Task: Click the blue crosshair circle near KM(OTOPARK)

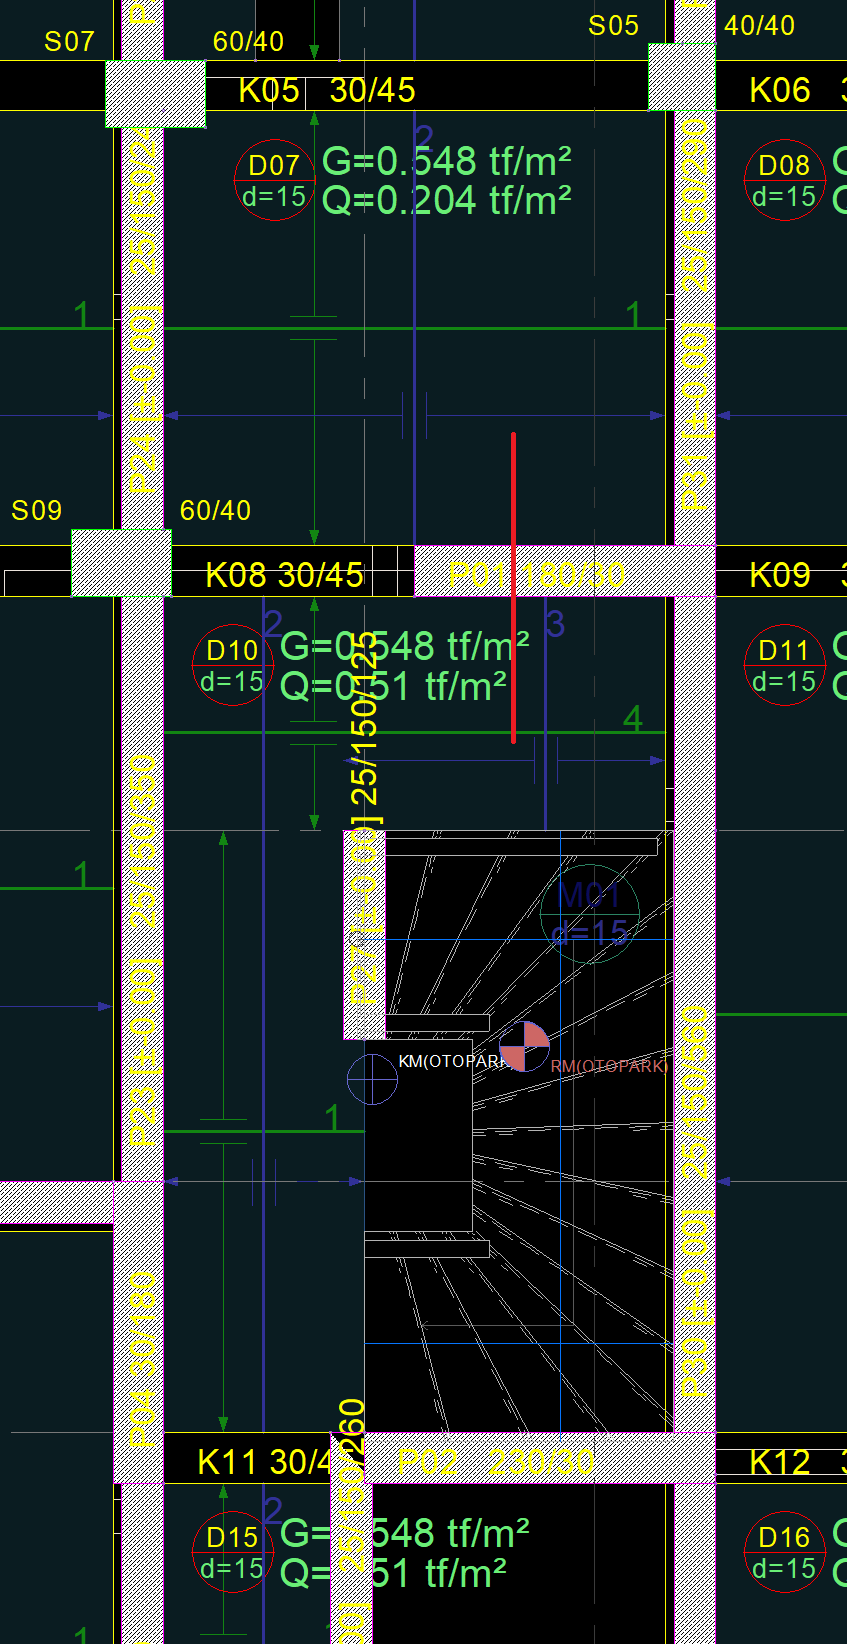Action: click(372, 1079)
